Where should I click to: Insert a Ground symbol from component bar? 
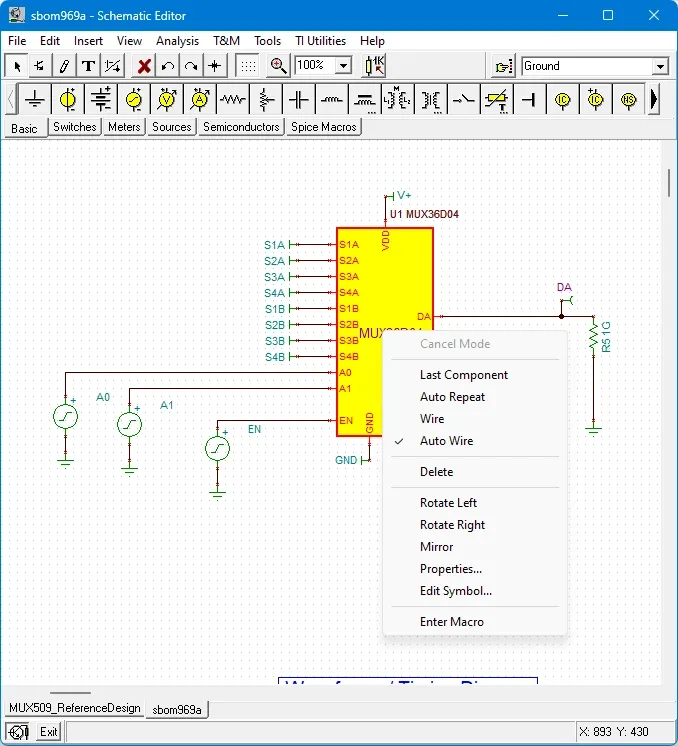point(34,100)
